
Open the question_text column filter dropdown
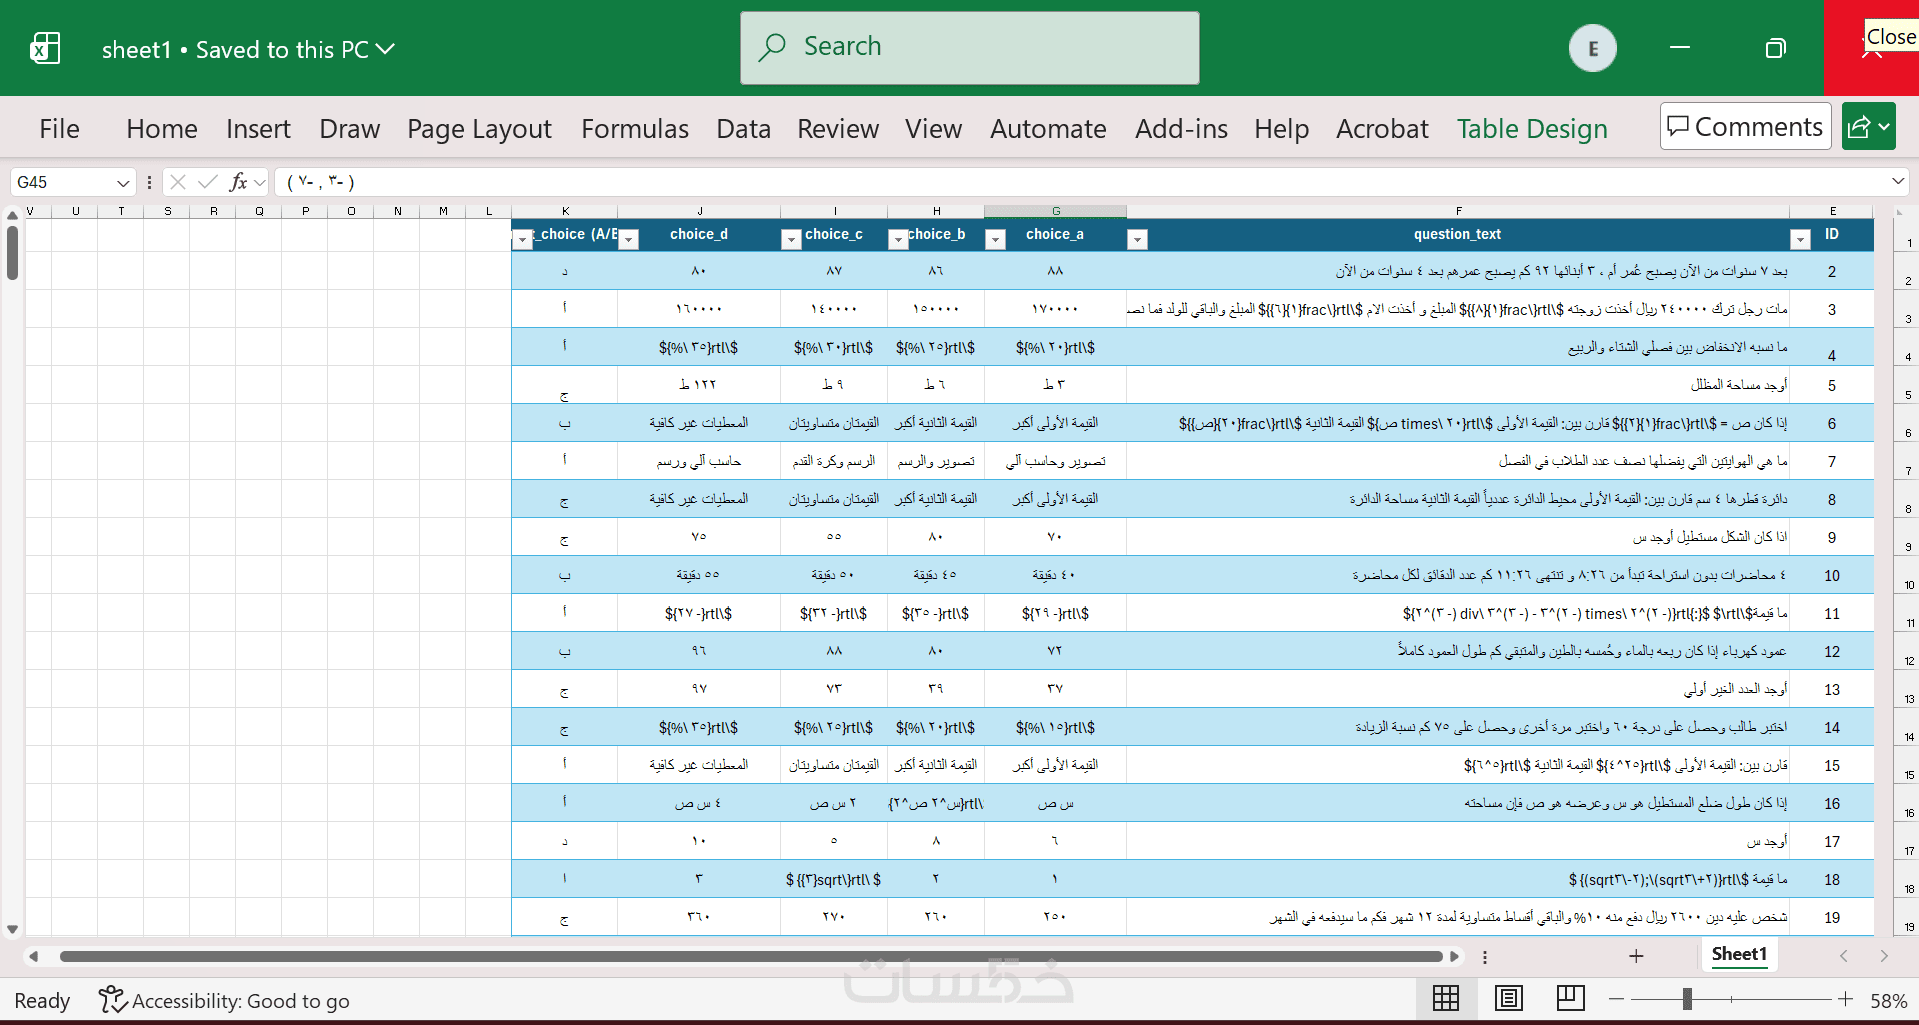pos(1137,239)
